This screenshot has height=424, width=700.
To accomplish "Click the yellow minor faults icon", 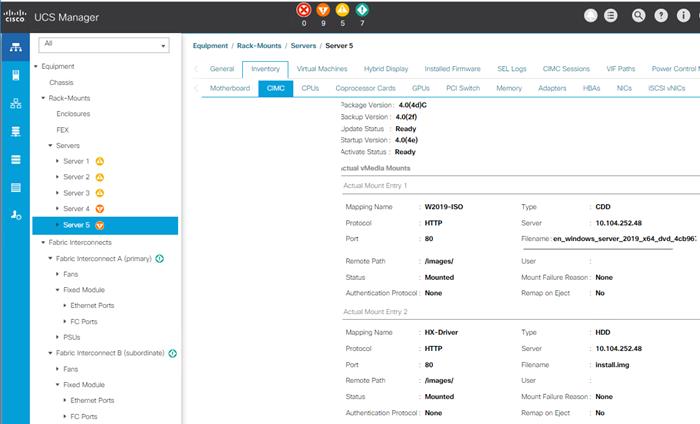I will (x=342, y=10).
